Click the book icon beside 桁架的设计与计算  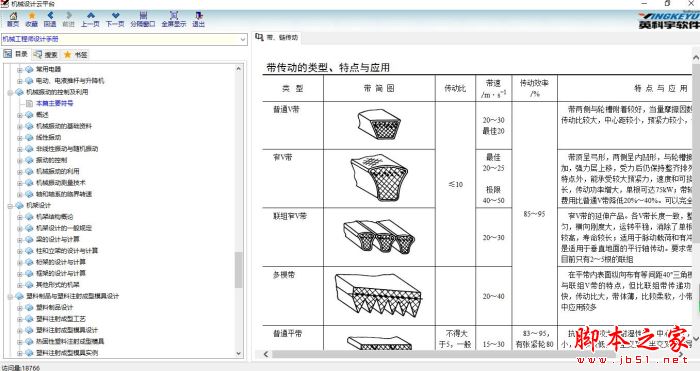coord(29,262)
